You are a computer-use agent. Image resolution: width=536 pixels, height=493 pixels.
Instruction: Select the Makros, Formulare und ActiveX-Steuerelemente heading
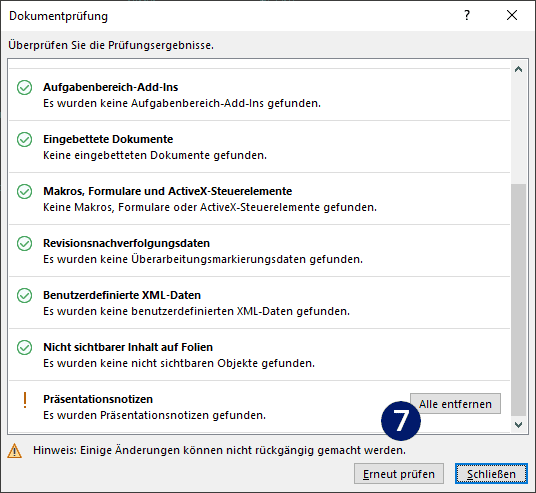pos(168,191)
